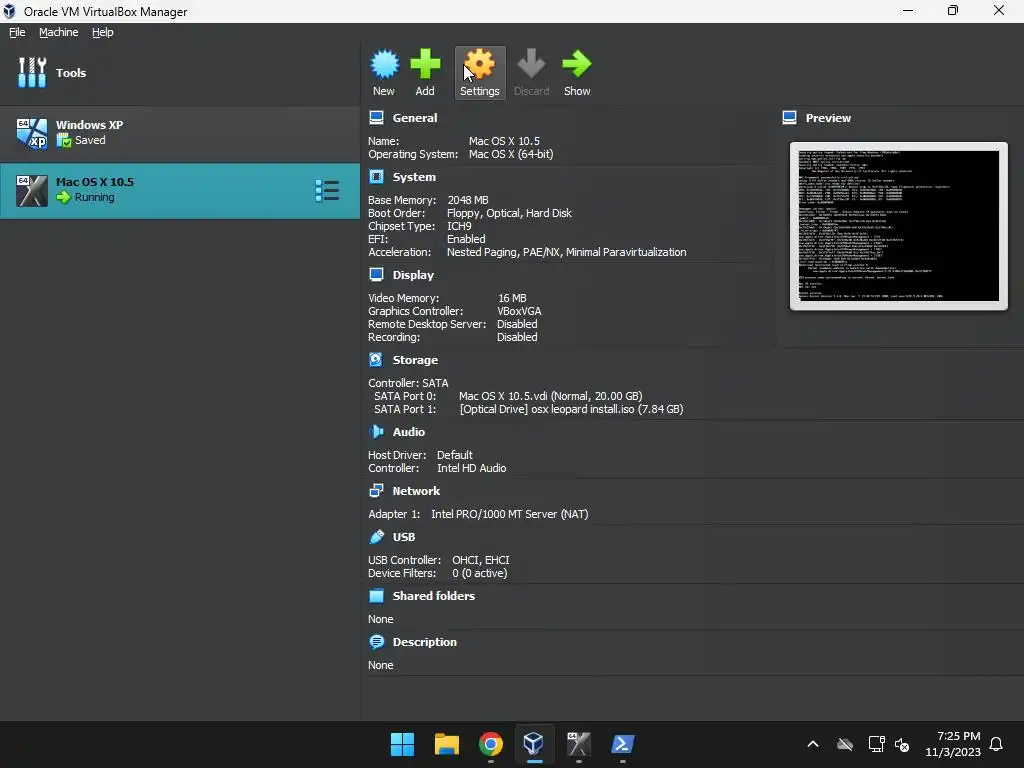1024x768 pixels.
Task: Click the Network section heading
Action: point(416,491)
